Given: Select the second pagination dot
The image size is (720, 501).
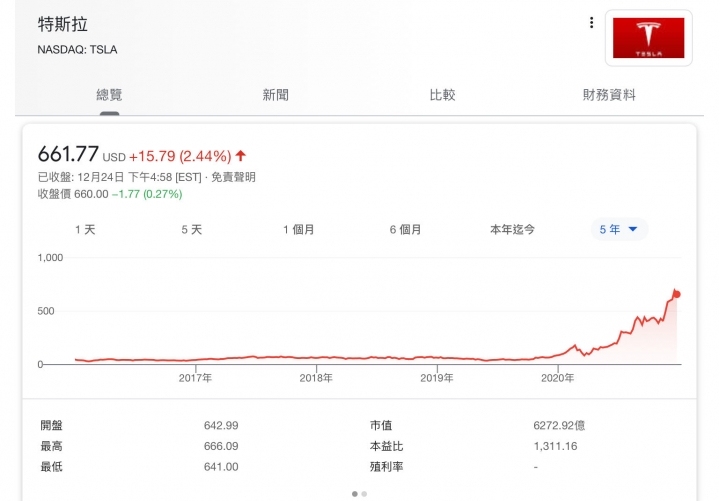Looking at the screenshot, I should [x=364, y=494].
